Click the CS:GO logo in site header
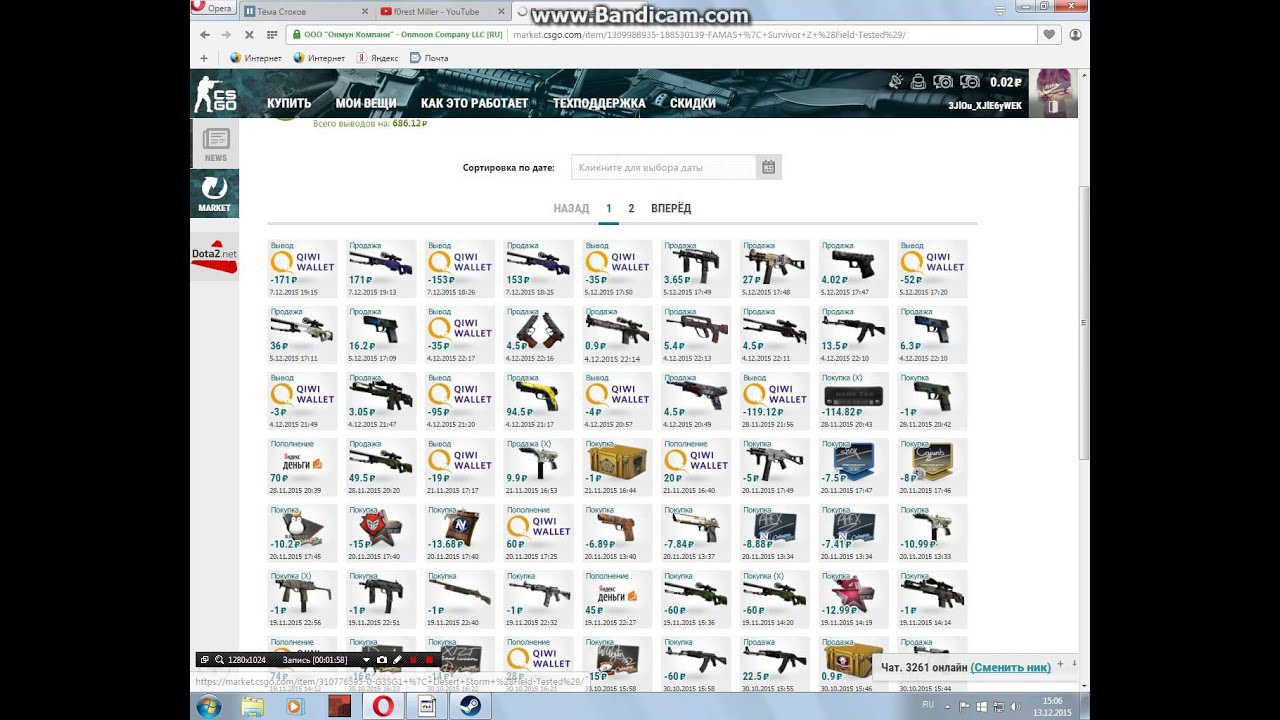 click(215, 93)
